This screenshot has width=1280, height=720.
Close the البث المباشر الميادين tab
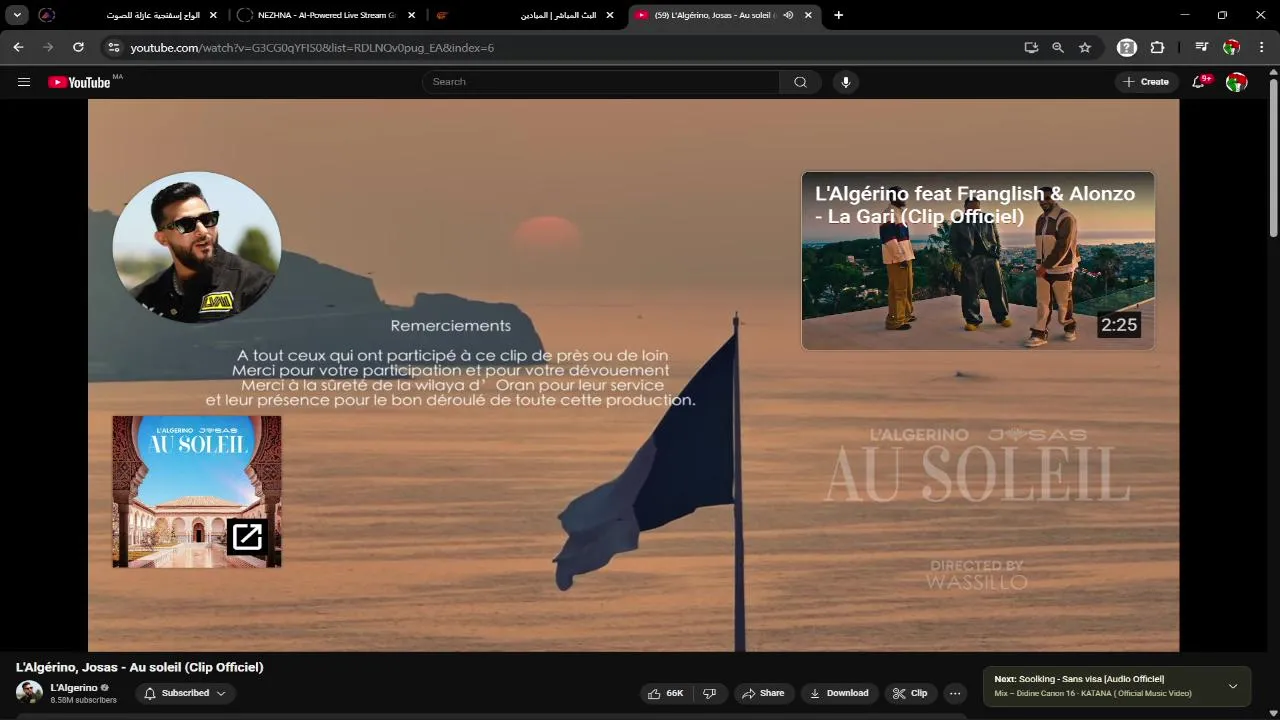point(610,15)
